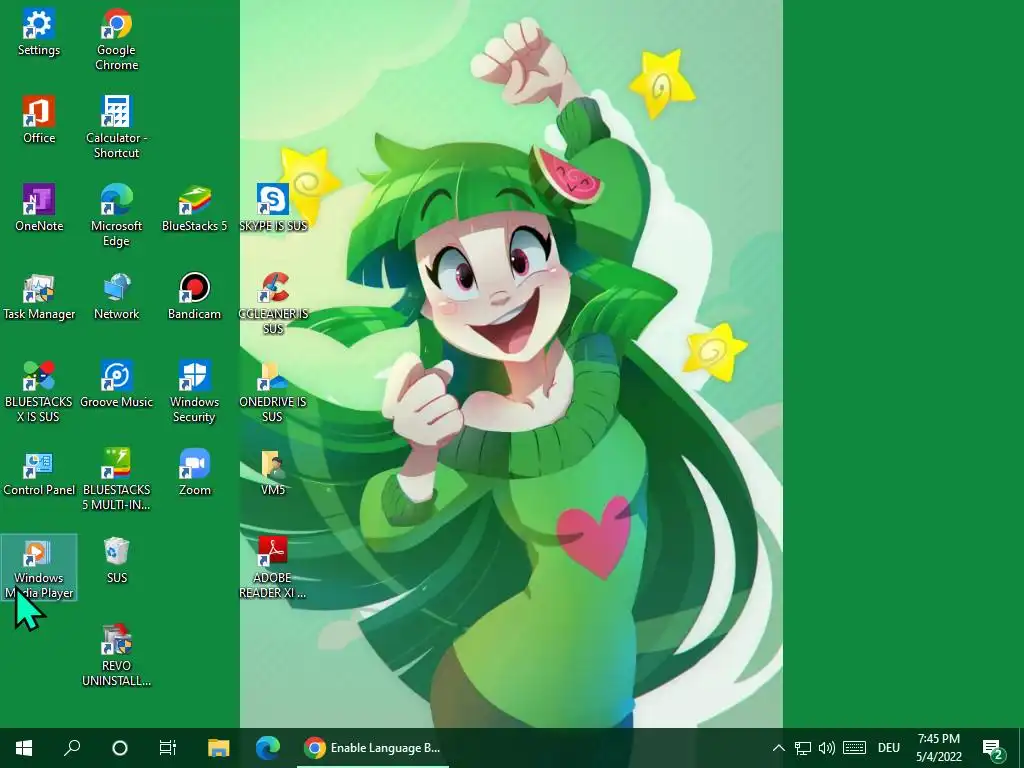Screen dimensions: 1024x768
Task: Launch Microsoft Edge from the taskbar
Action: [267, 748]
